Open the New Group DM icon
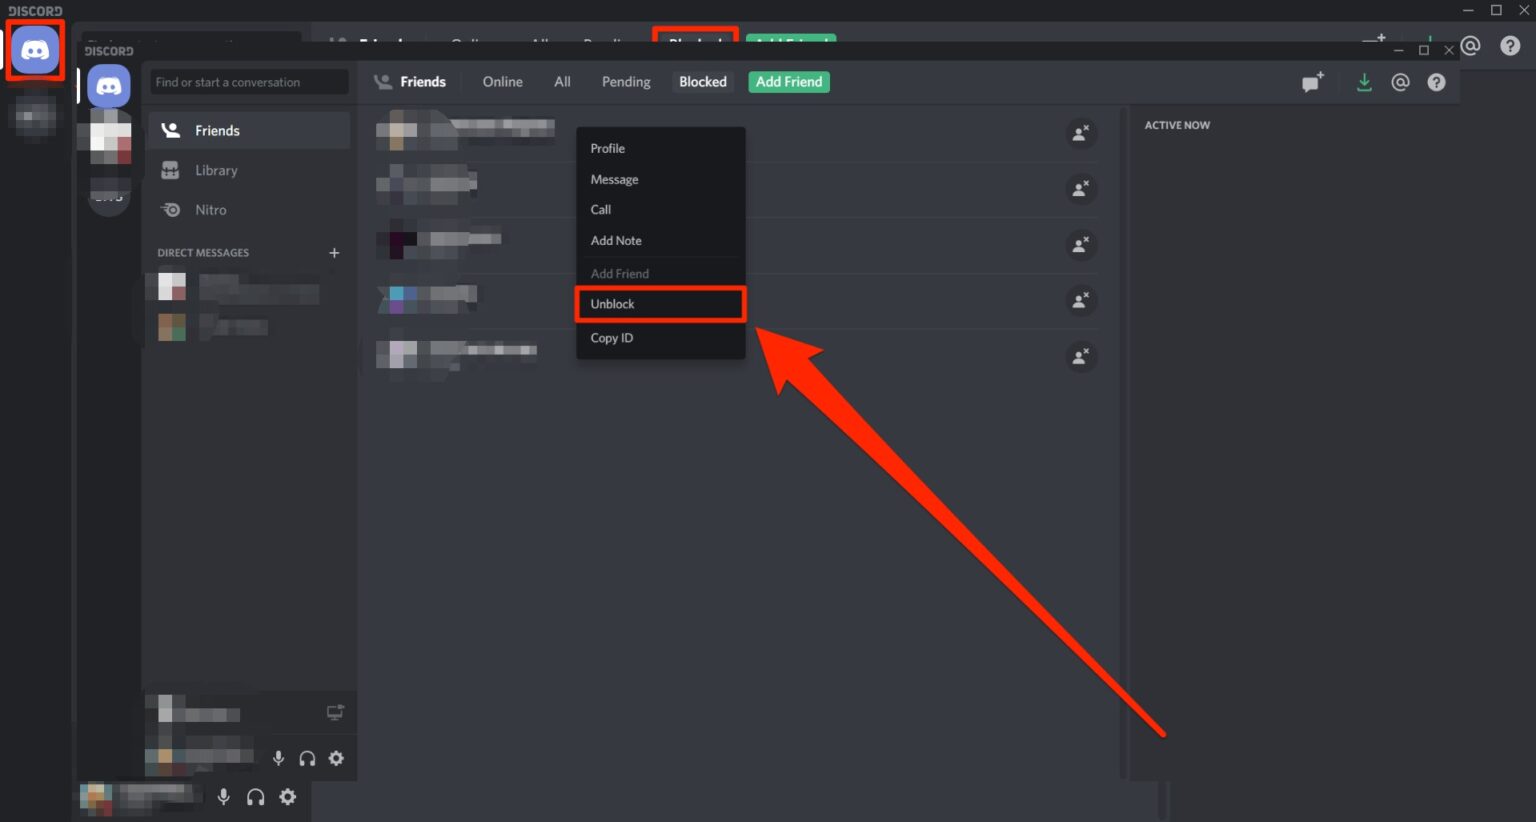The image size is (1536, 822). (x=1312, y=83)
